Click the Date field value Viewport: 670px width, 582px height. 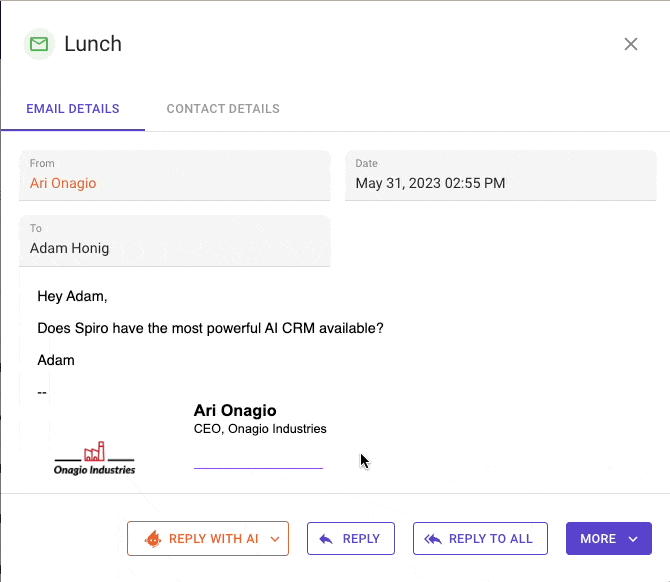pyautogui.click(x=430, y=183)
